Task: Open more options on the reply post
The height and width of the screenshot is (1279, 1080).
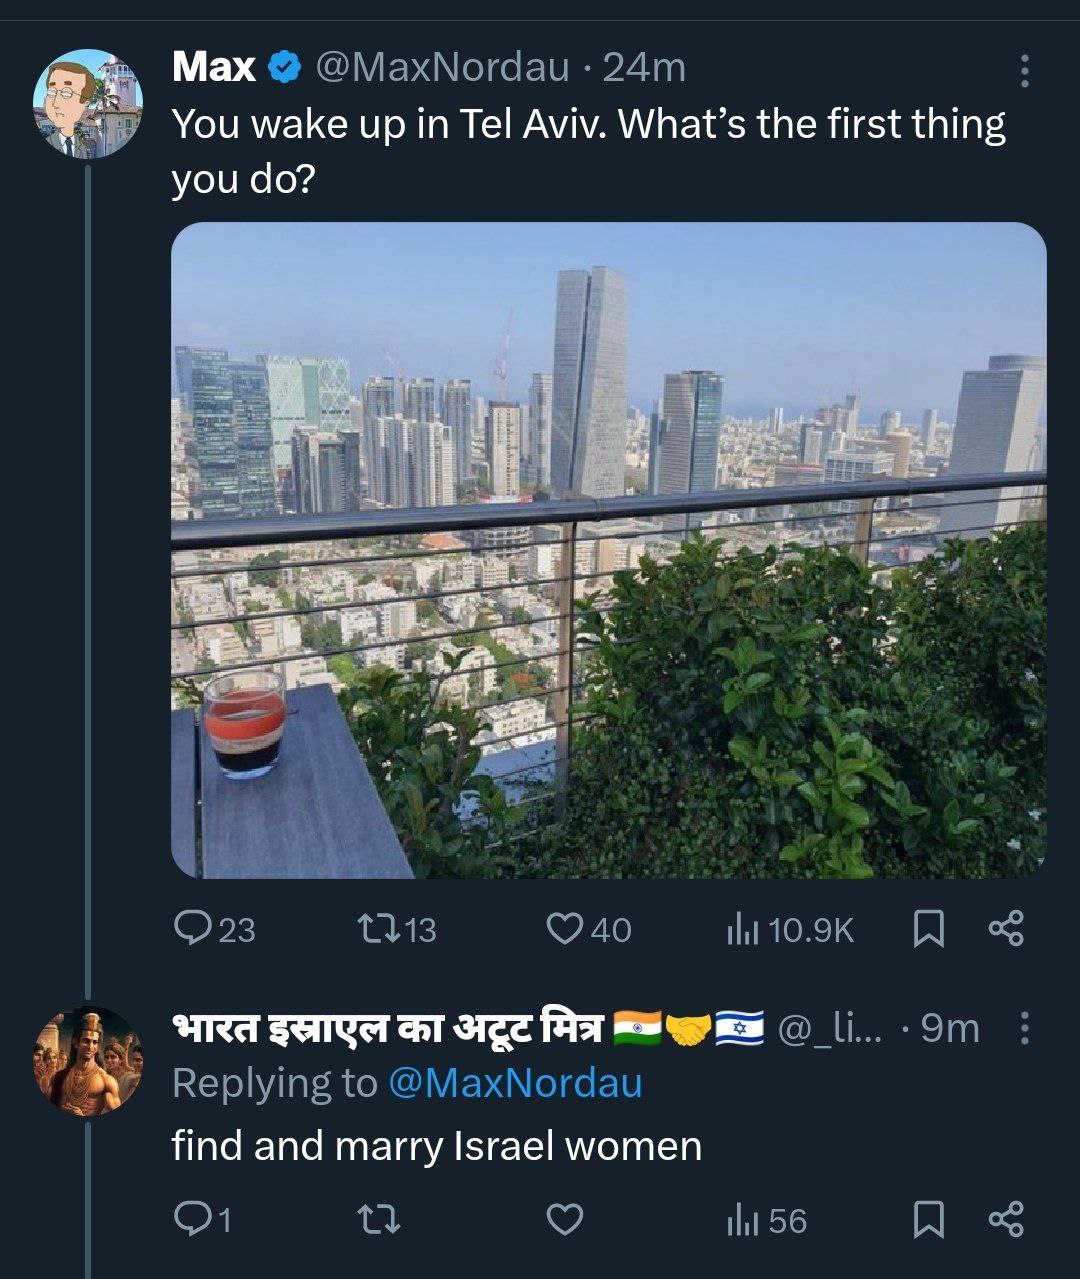Action: click(1024, 1027)
